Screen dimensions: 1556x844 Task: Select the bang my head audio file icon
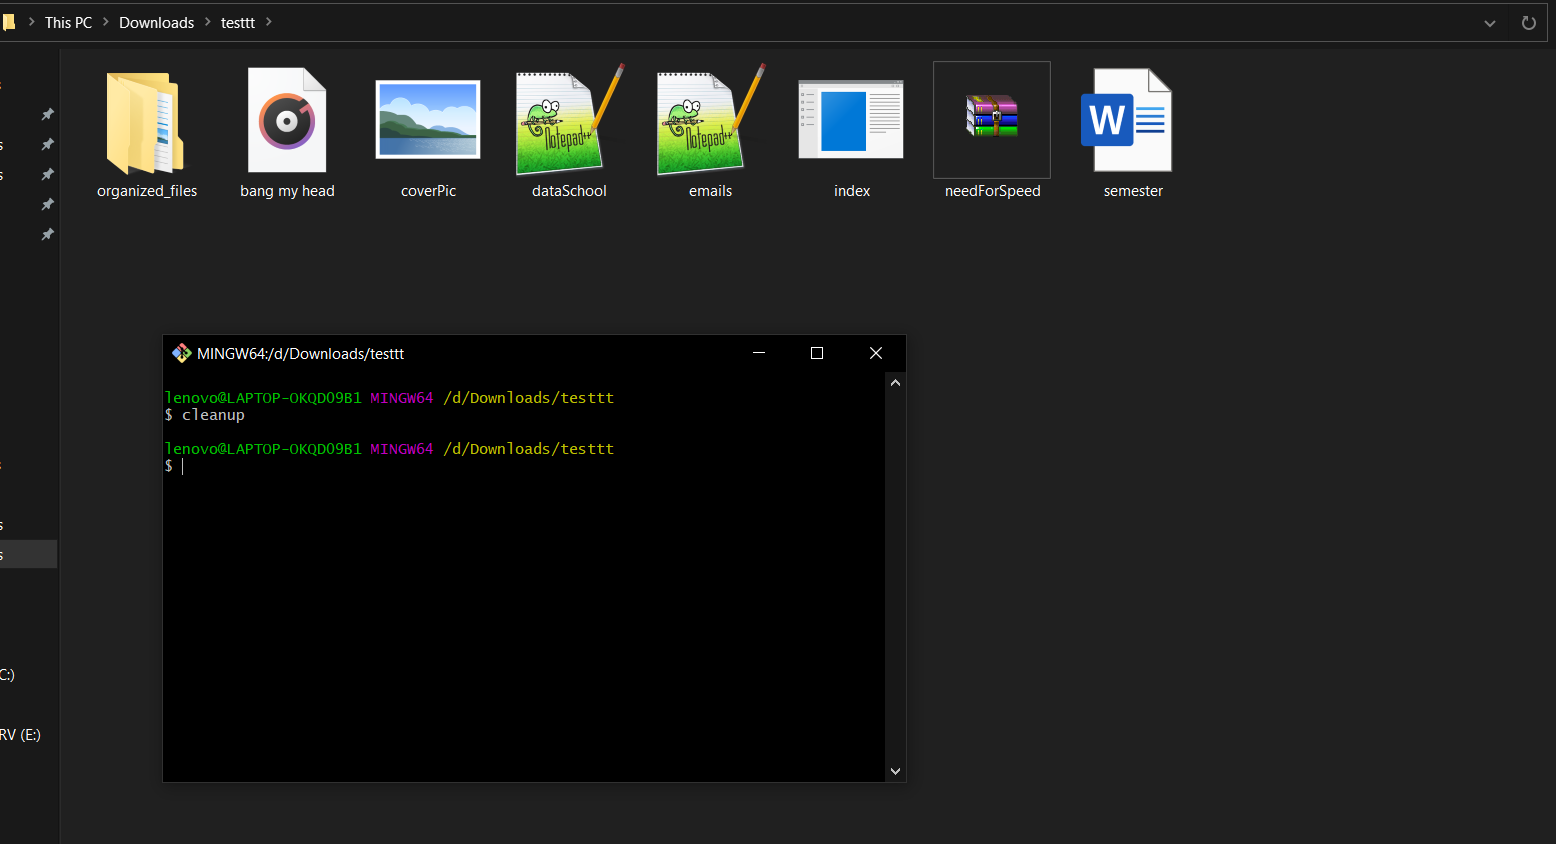287,120
